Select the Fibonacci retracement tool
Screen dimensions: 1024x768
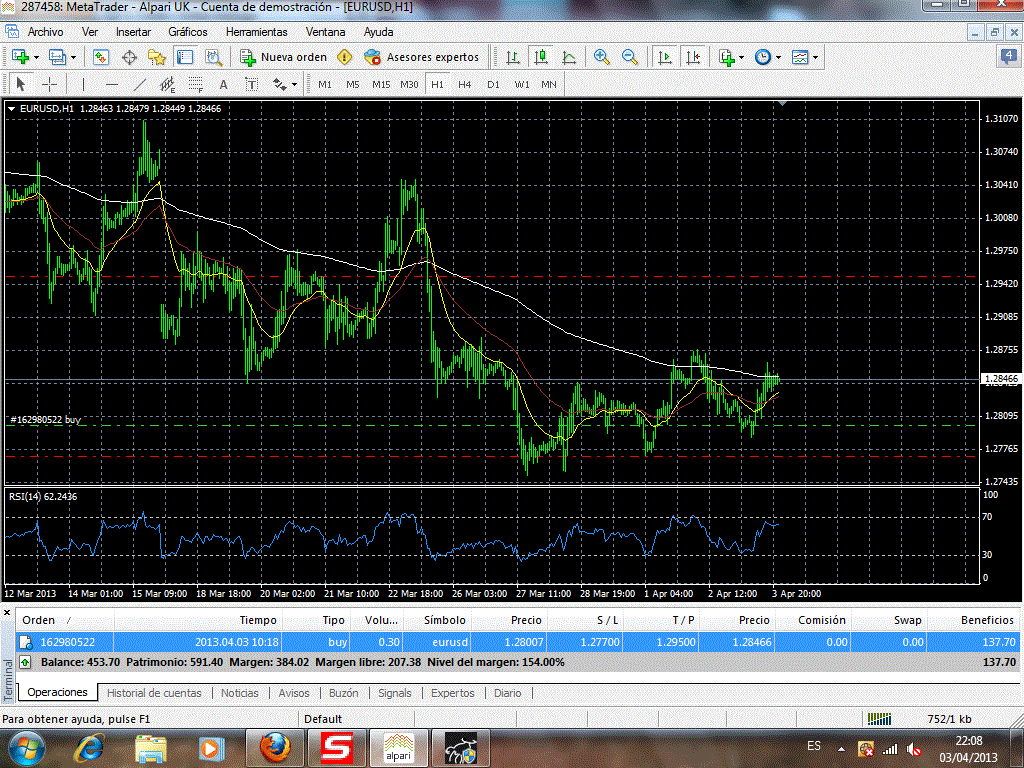click(x=196, y=84)
